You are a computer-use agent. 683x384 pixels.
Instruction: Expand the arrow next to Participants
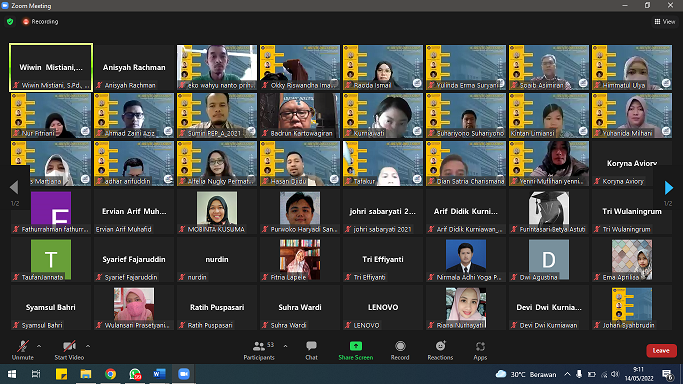click(x=285, y=347)
